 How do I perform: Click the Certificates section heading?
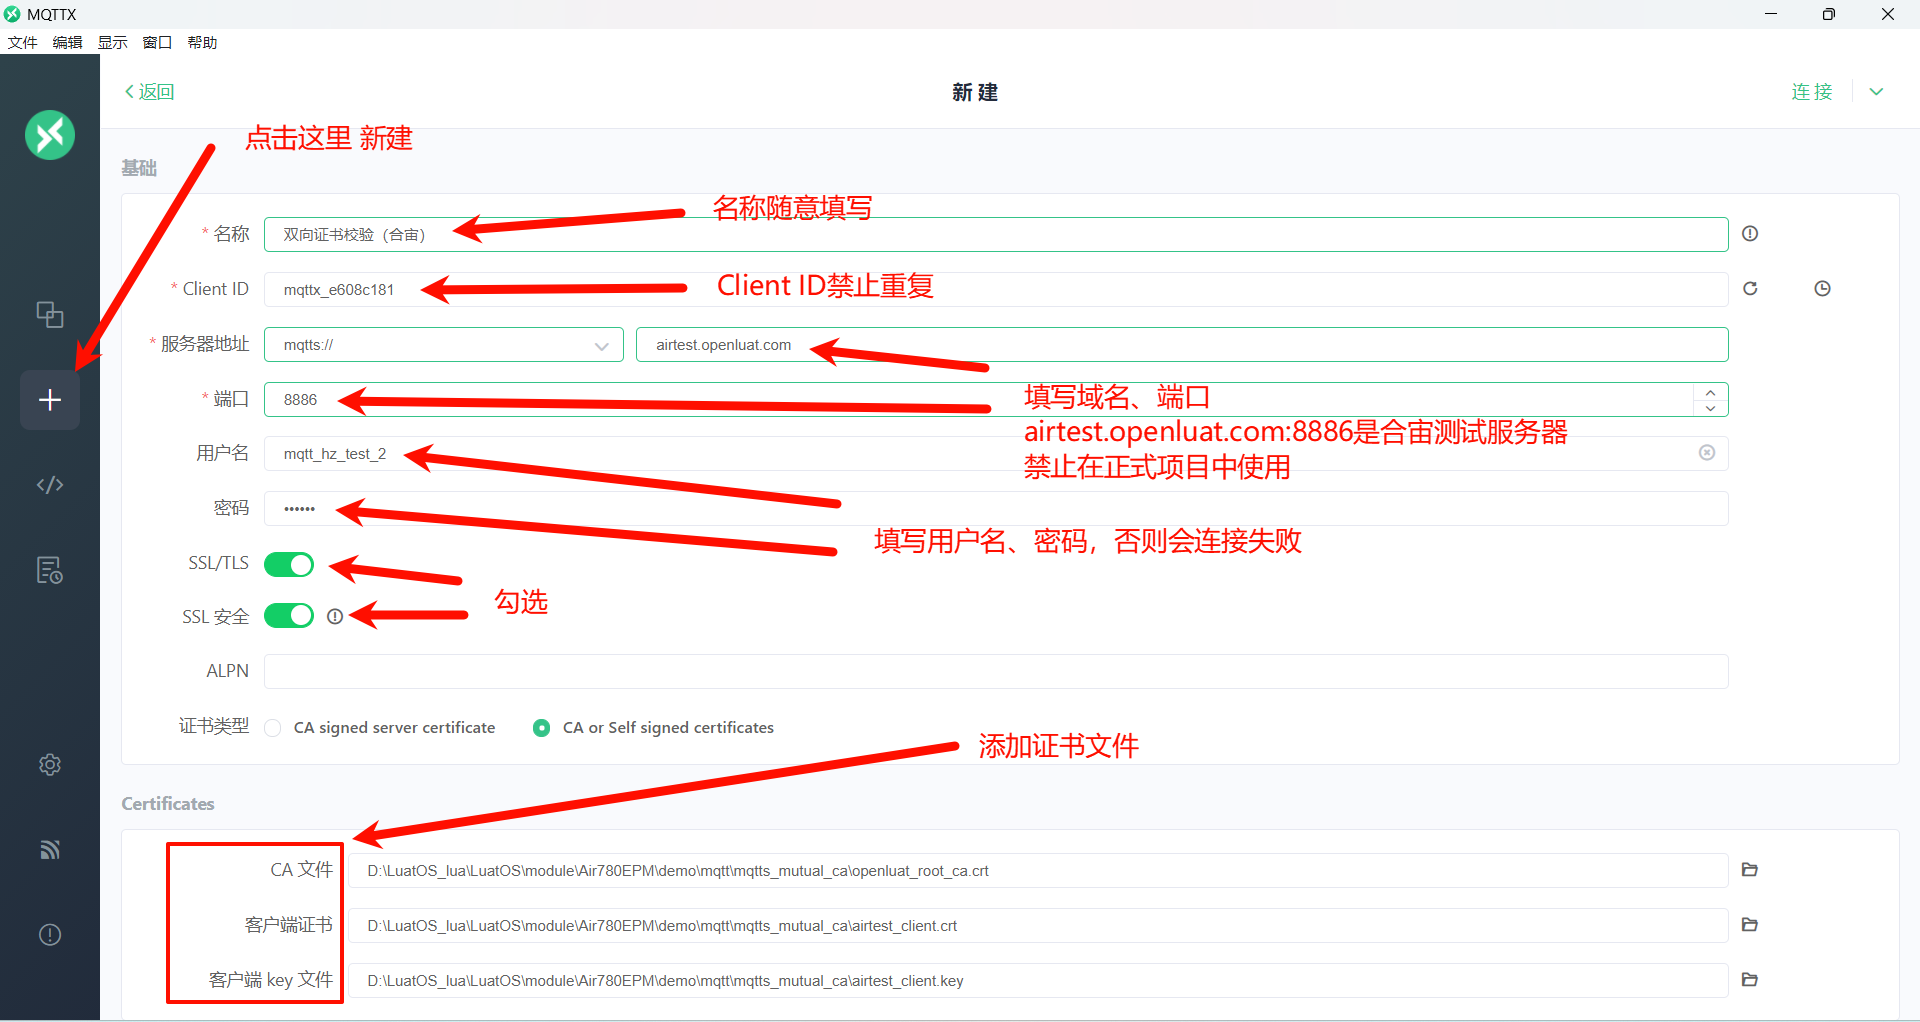[x=168, y=804]
